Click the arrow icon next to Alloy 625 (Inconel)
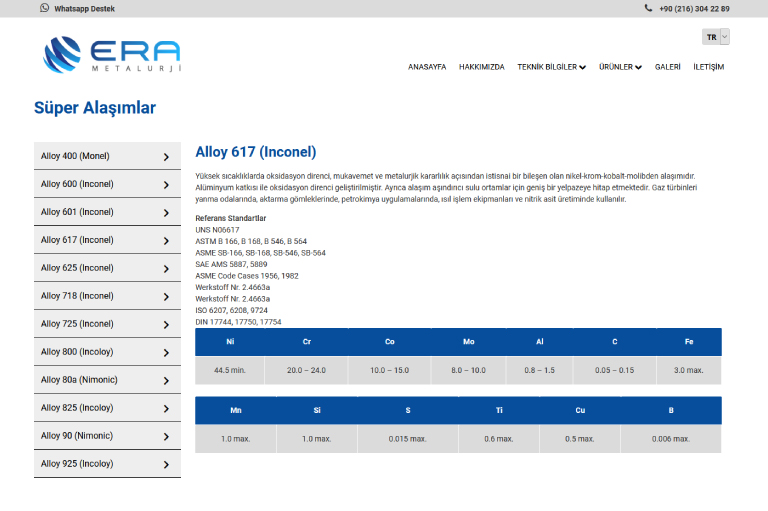768x511 pixels. coord(166,269)
